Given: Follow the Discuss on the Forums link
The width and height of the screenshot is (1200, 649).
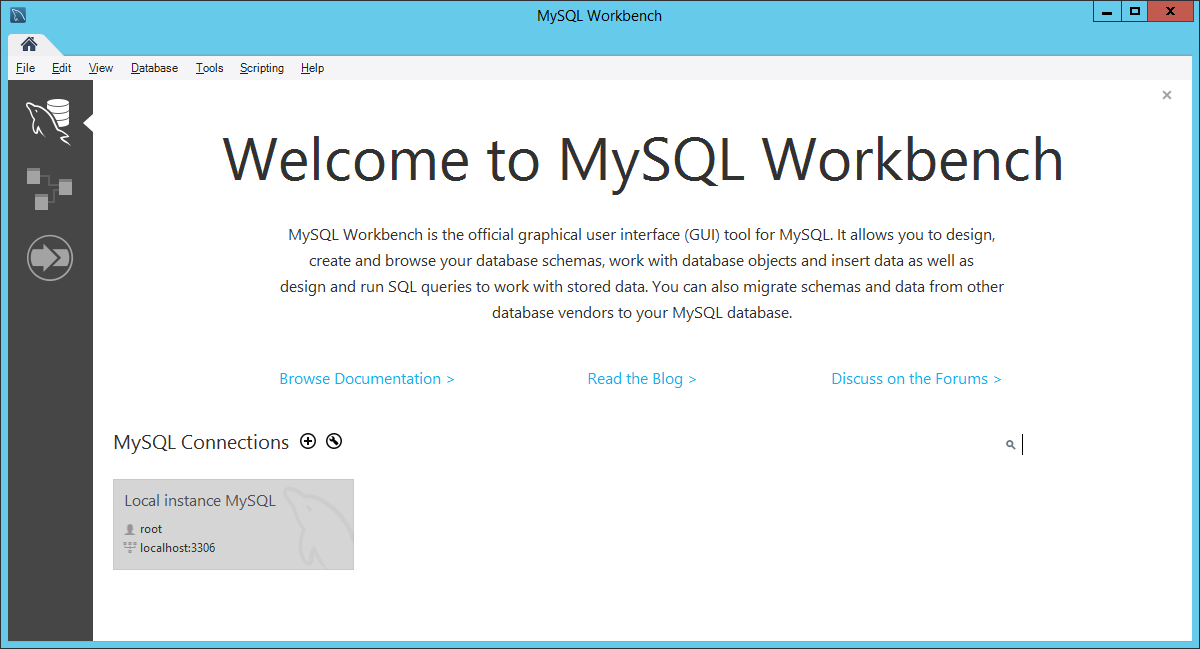Looking at the screenshot, I should click(x=916, y=379).
